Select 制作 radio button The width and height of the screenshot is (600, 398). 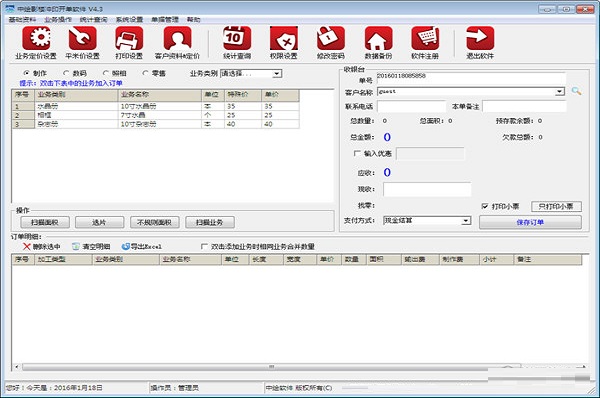tap(26, 73)
